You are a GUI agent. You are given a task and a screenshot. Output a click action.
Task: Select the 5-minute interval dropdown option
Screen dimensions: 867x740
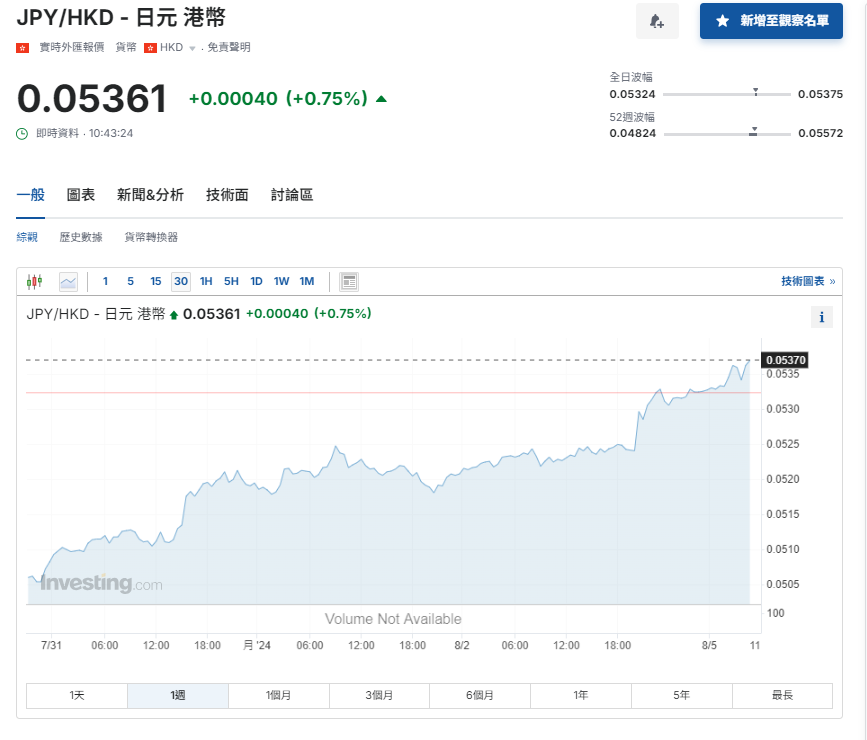pyautogui.click(x=130, y=281)
